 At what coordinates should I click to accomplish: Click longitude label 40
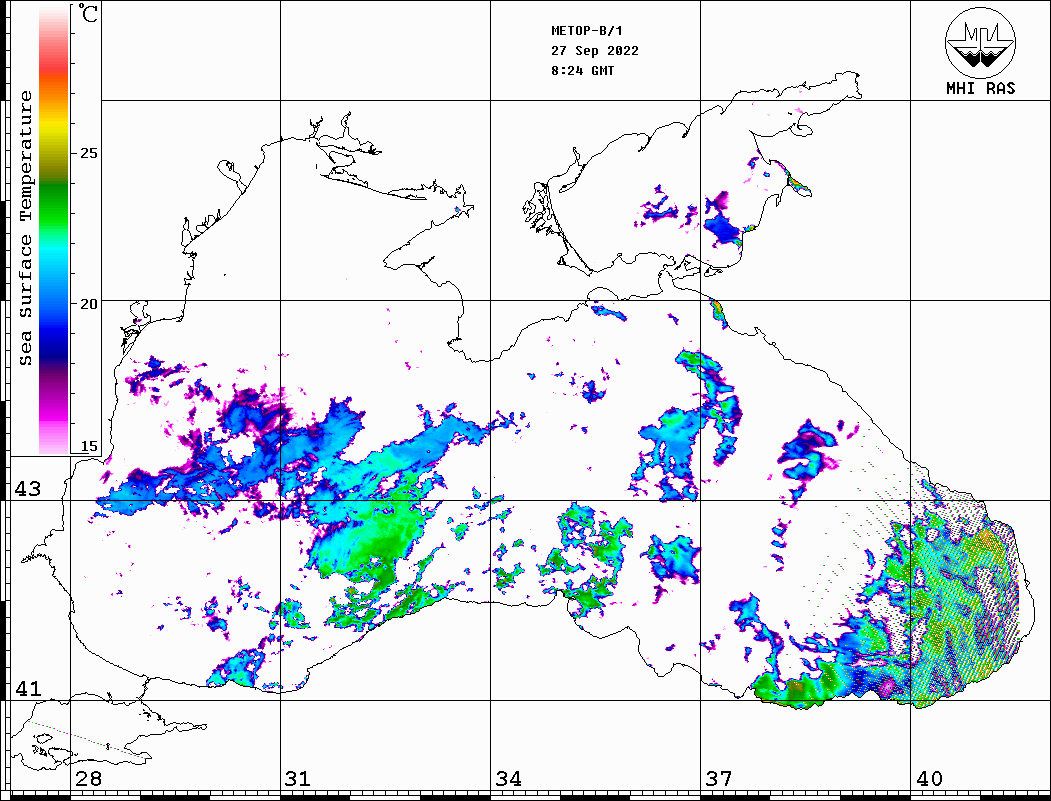point(929,778)
